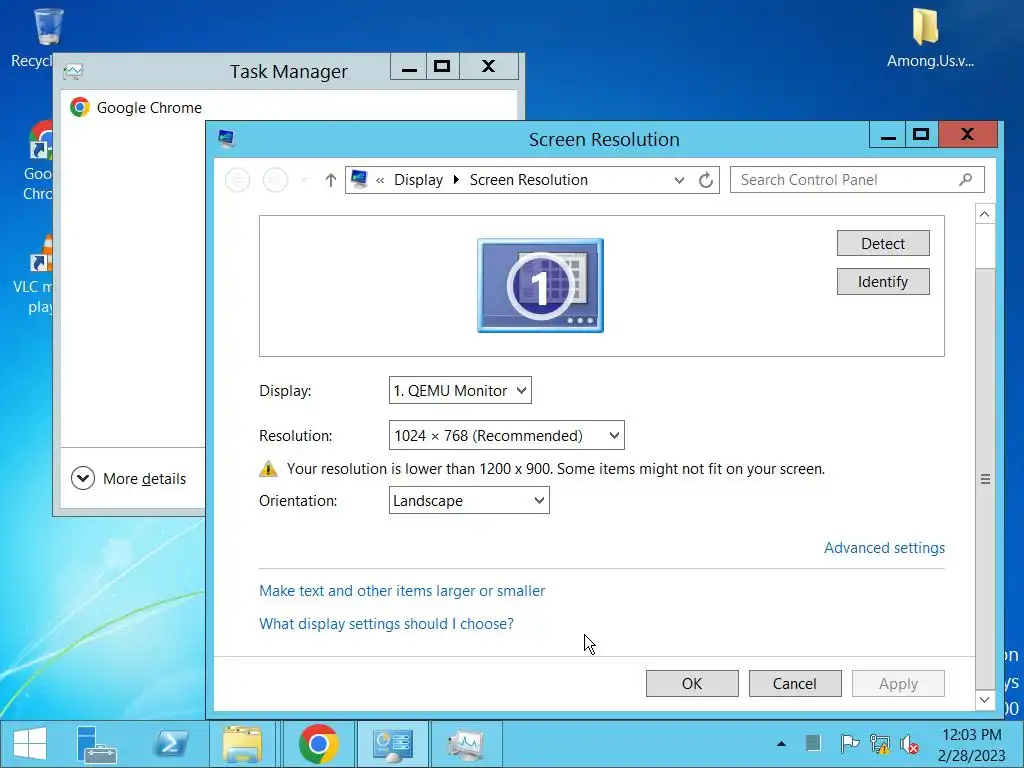Click the Forward navigation arrow
Viewport: 1024px width, 768px height.
click(275, 180)
